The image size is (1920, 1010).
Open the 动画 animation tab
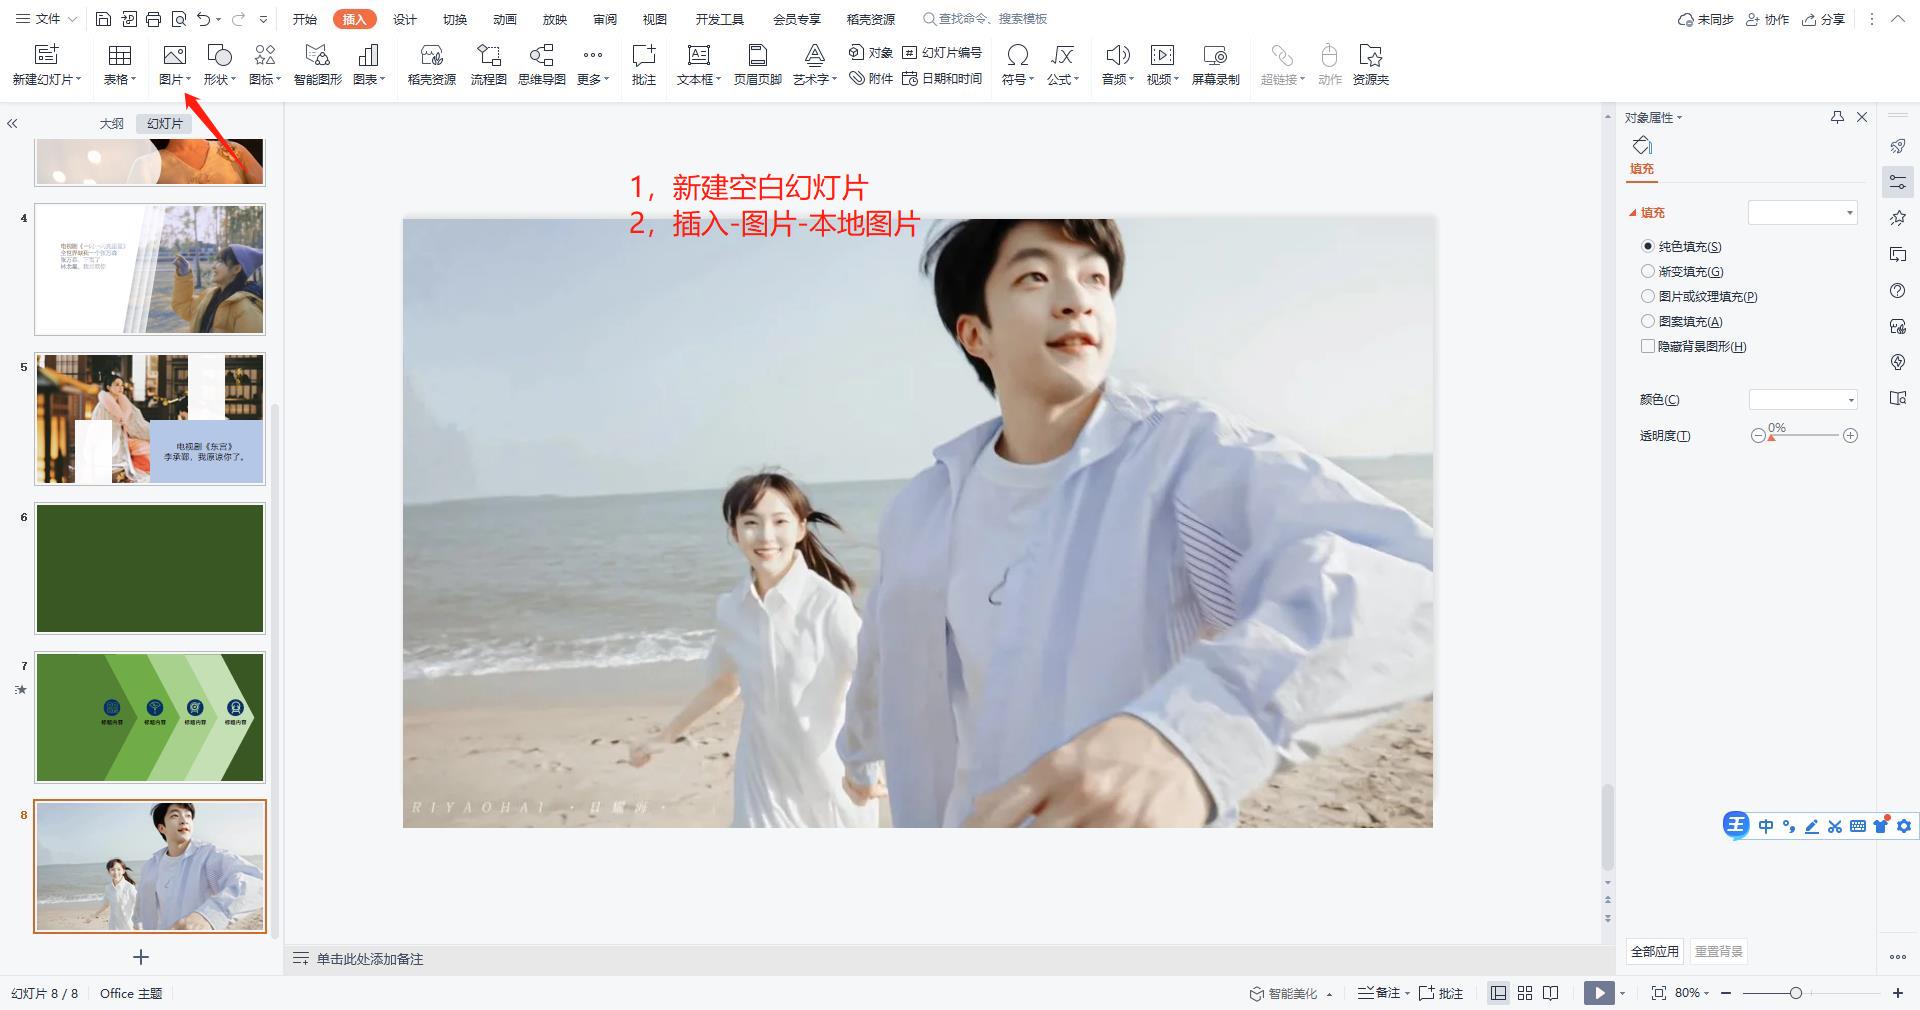[x=505, y=19]
